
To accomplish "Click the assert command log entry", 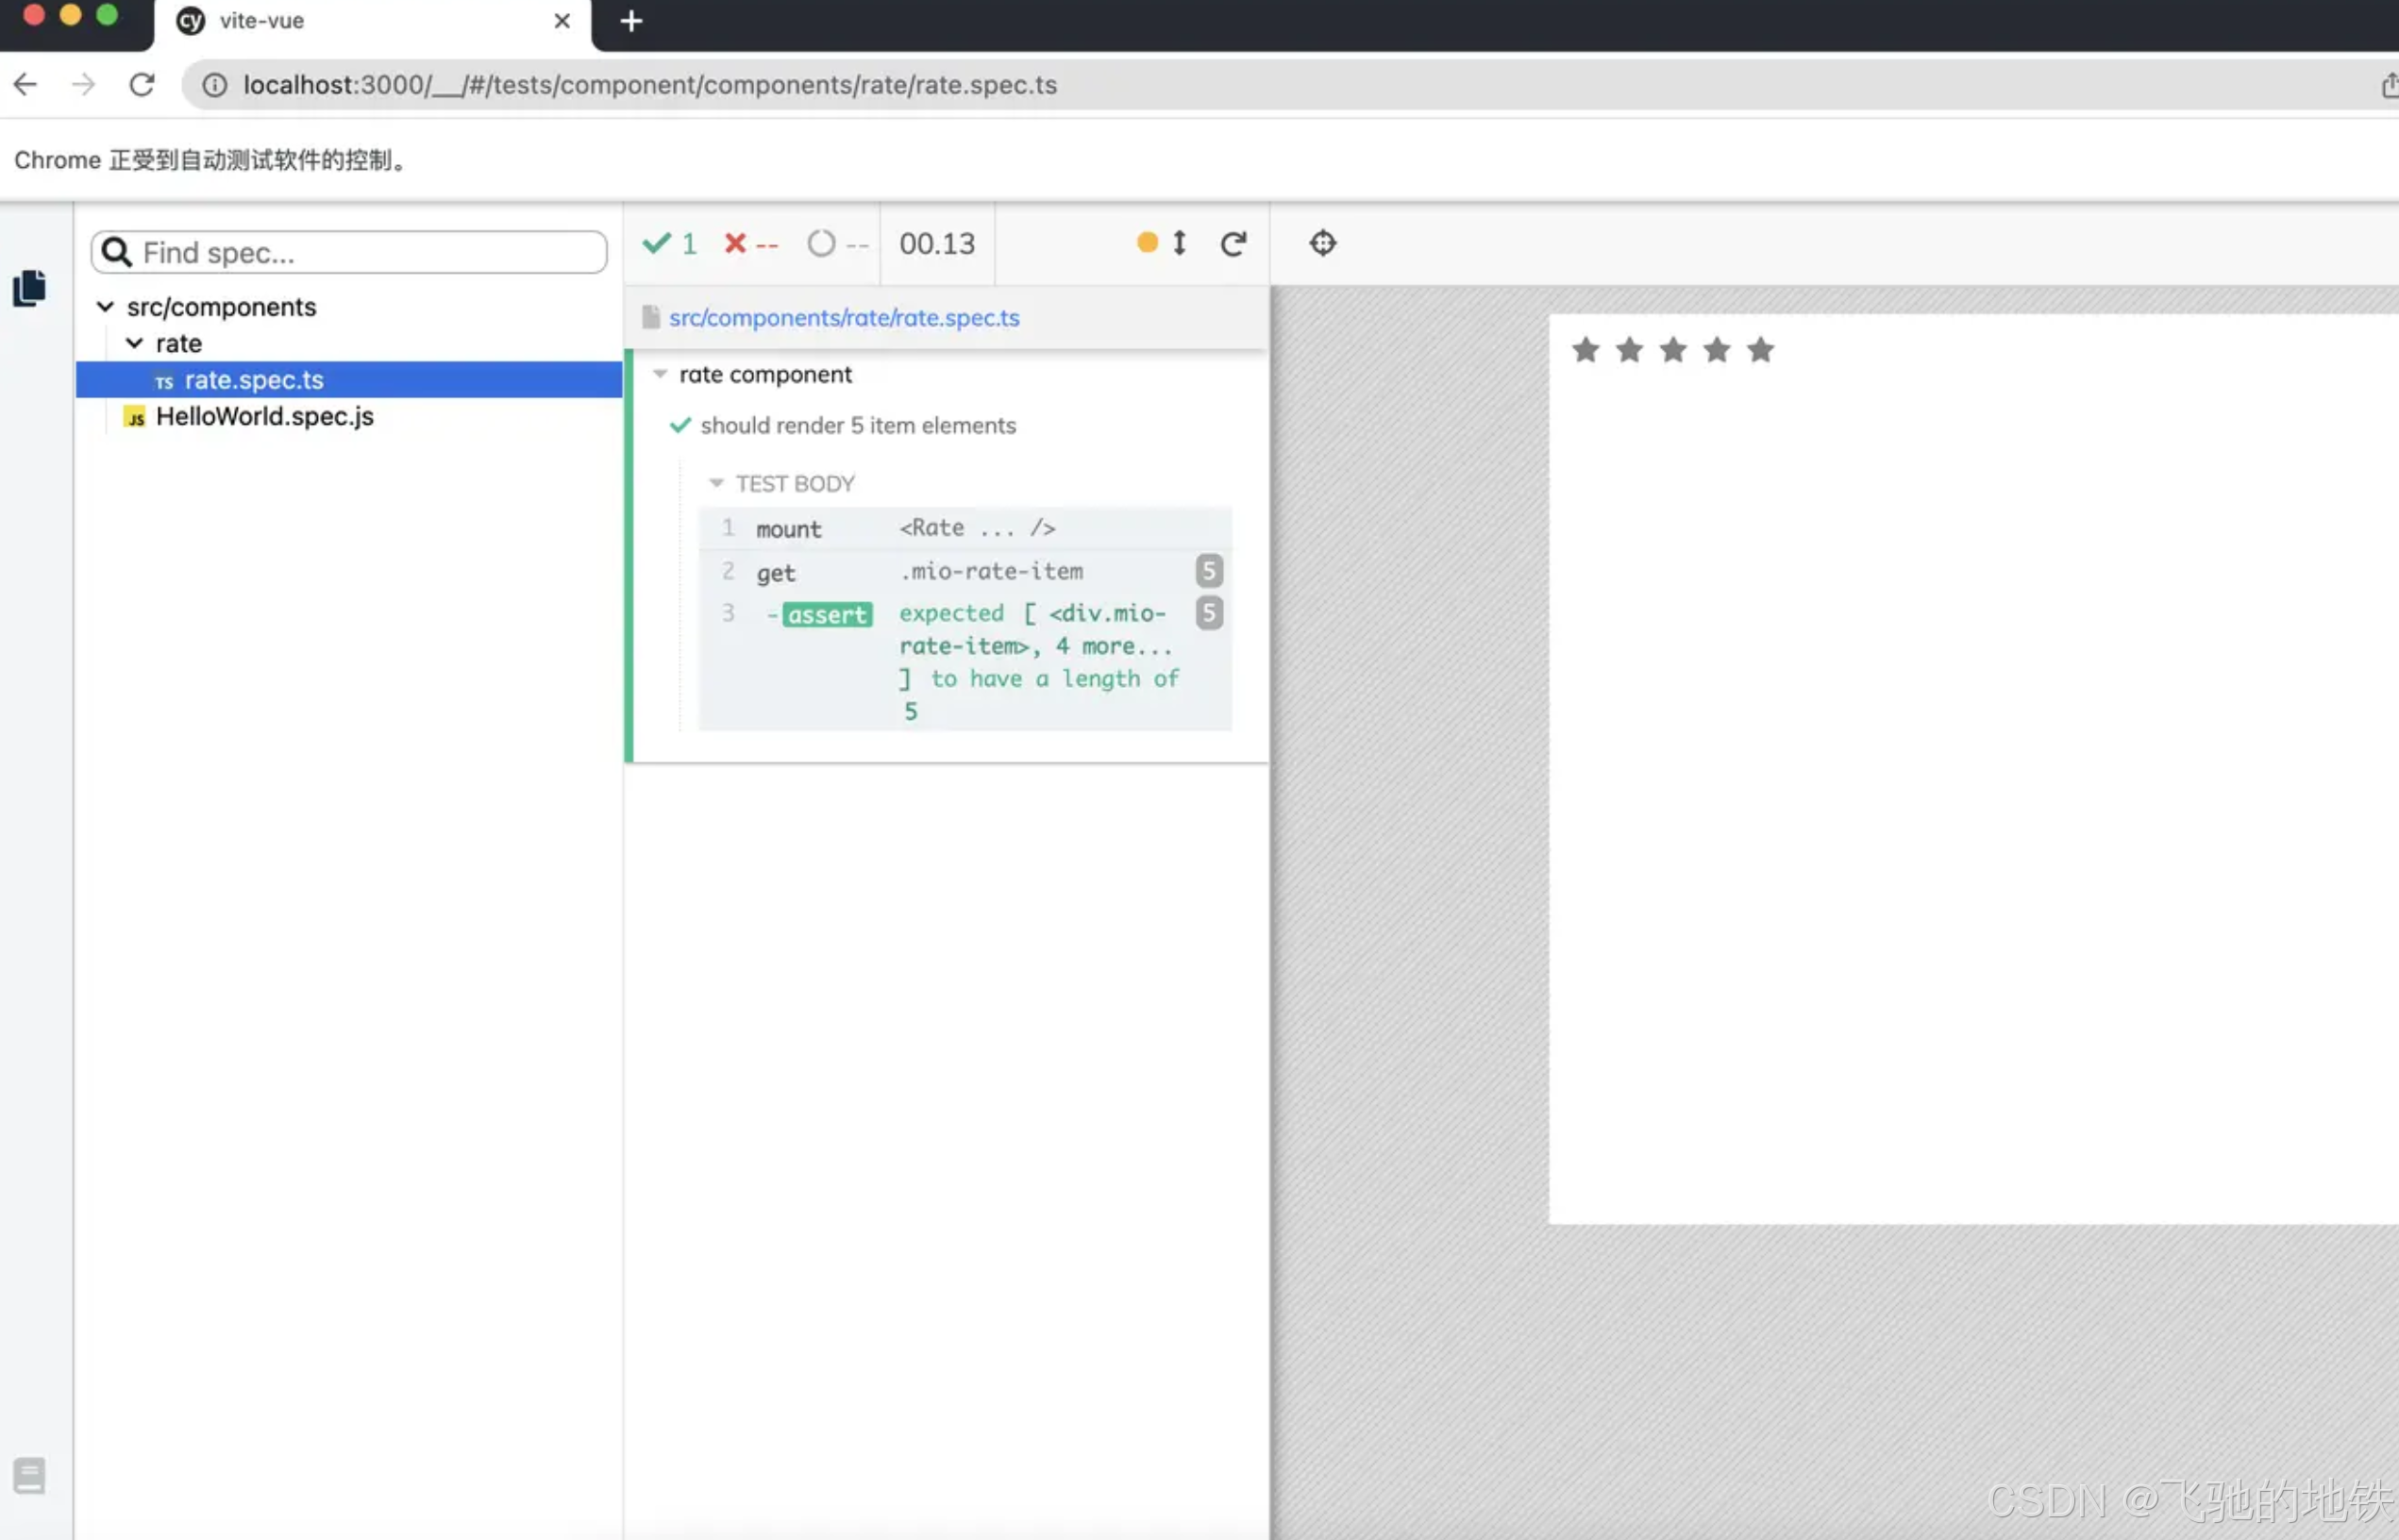I will coord(827,614).
